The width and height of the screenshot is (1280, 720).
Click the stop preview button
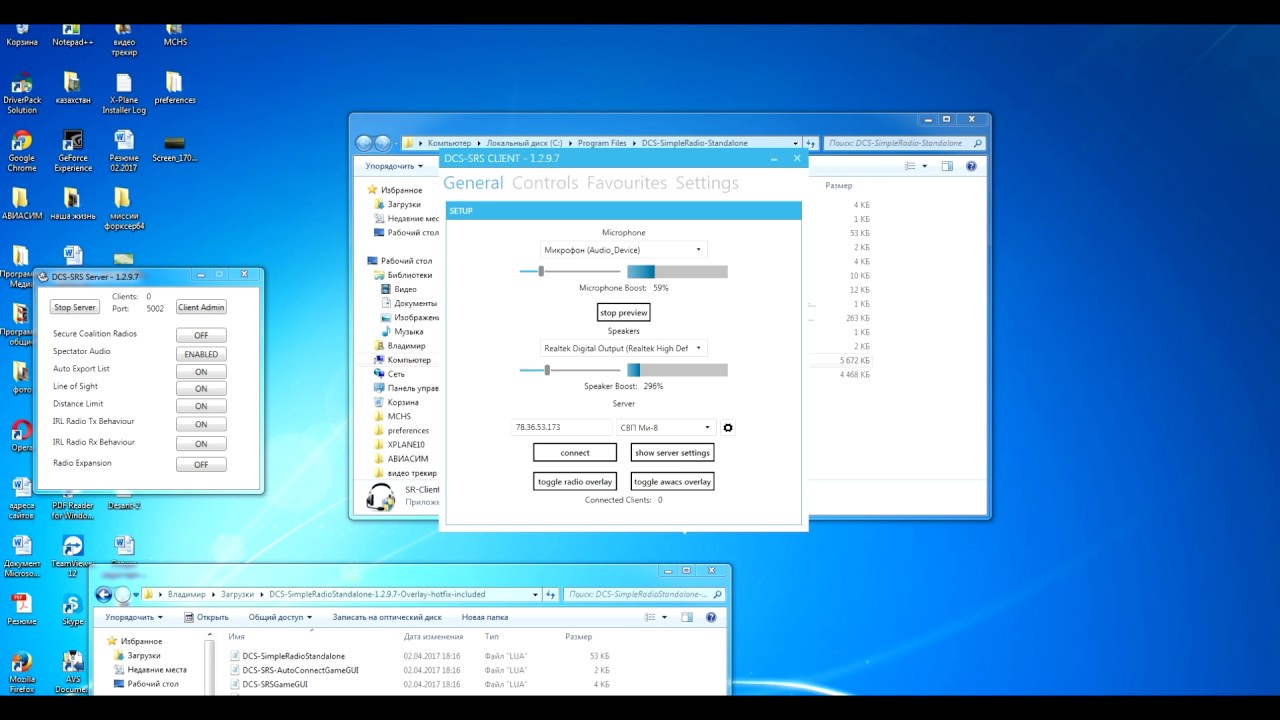[623, 313]
